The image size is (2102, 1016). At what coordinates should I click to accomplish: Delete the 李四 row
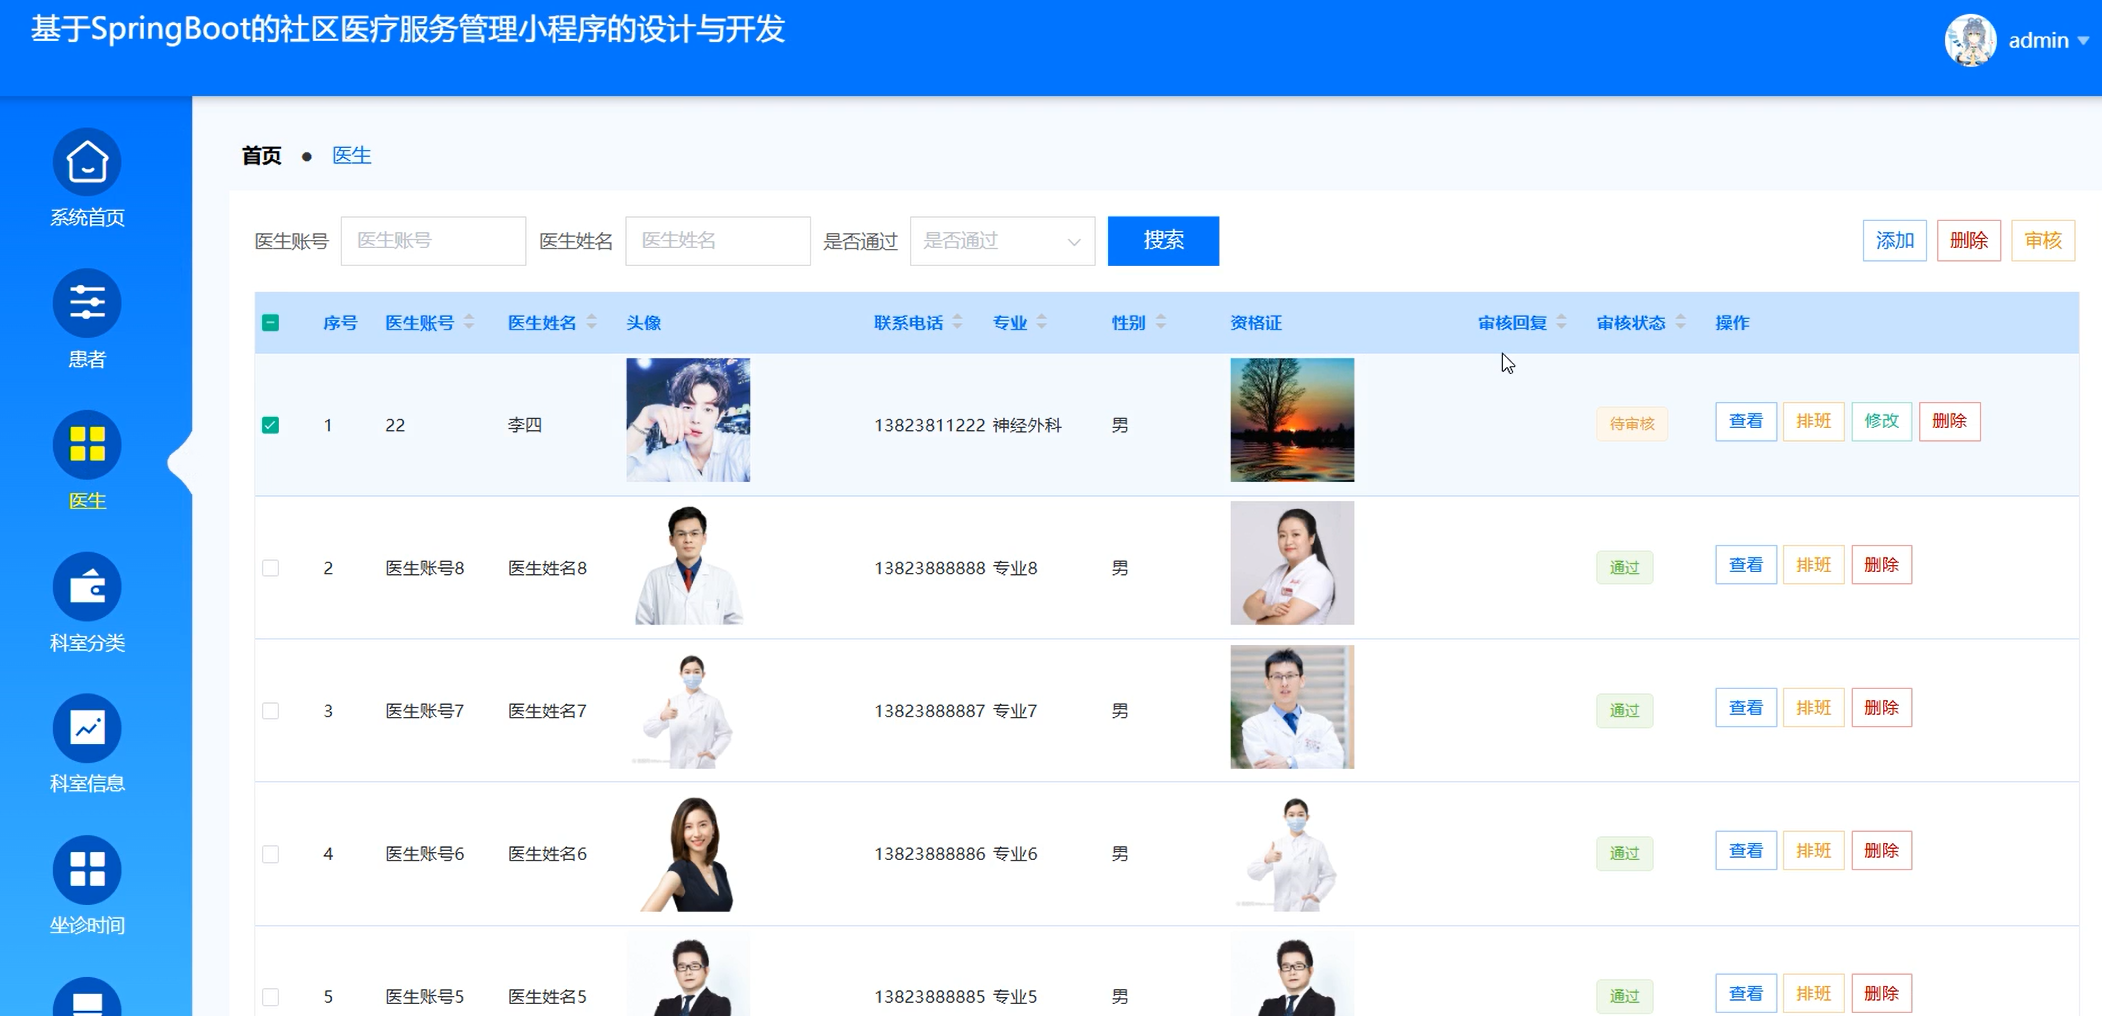click(x=1949, y=421)
